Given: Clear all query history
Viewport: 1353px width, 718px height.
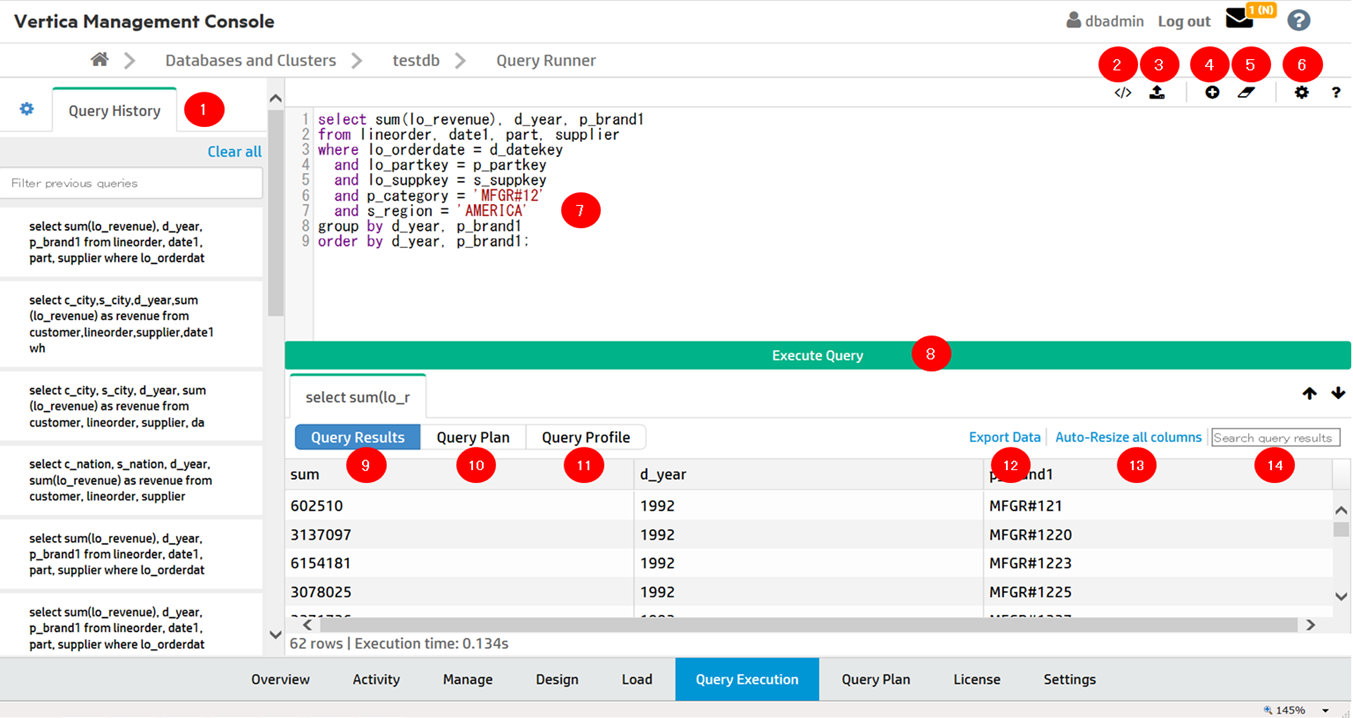Looking at the screenshot, I should [235, 152].
